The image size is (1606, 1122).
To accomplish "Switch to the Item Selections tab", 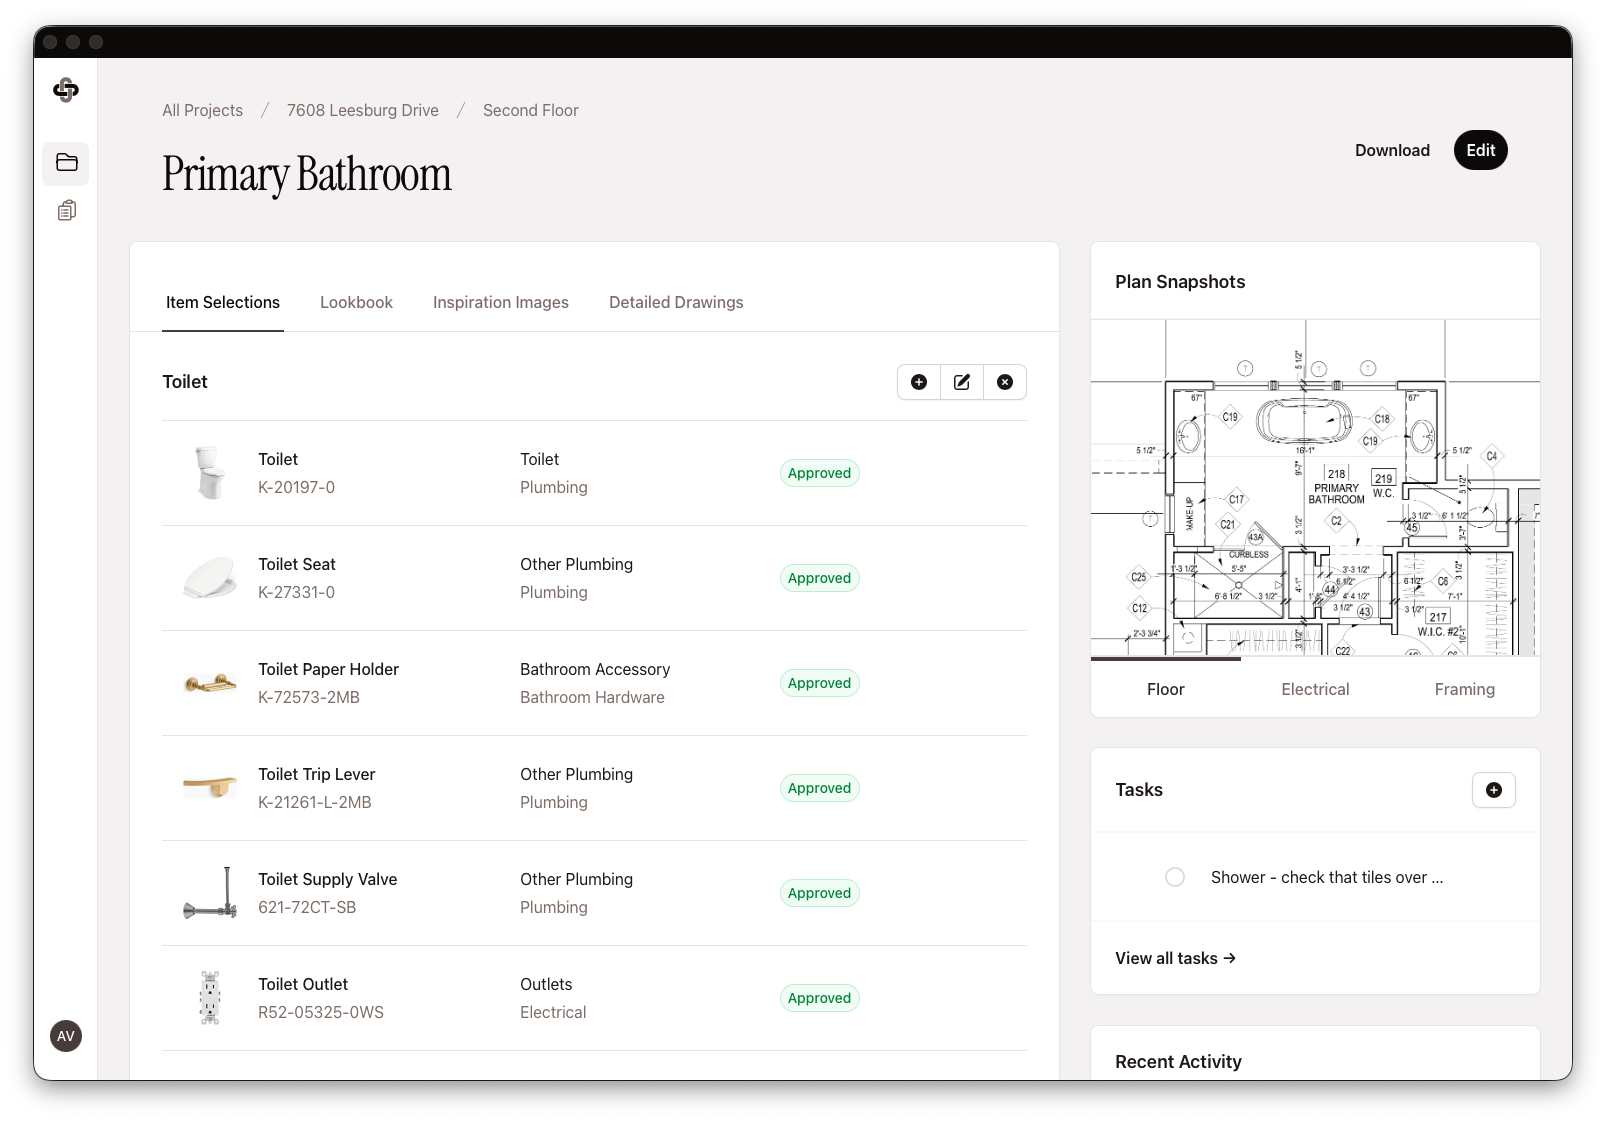I will click(x=223, y=302).
